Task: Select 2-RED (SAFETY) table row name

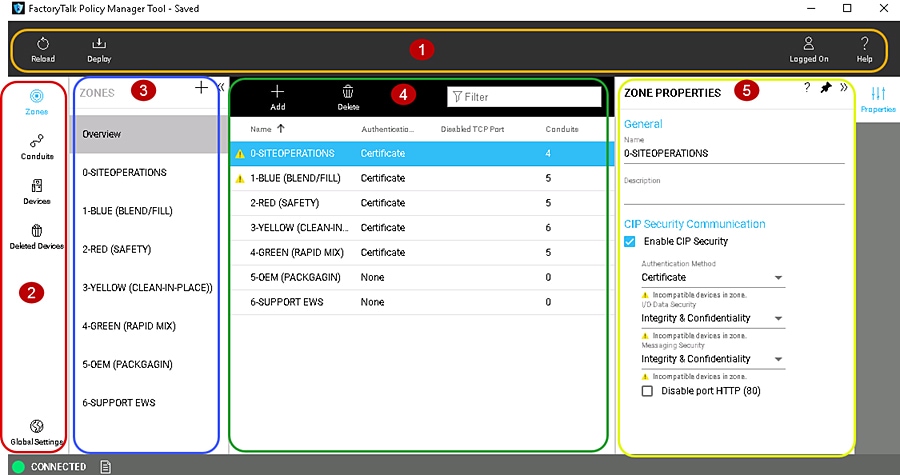Action: pyautogui.click(x=285, y=203)
